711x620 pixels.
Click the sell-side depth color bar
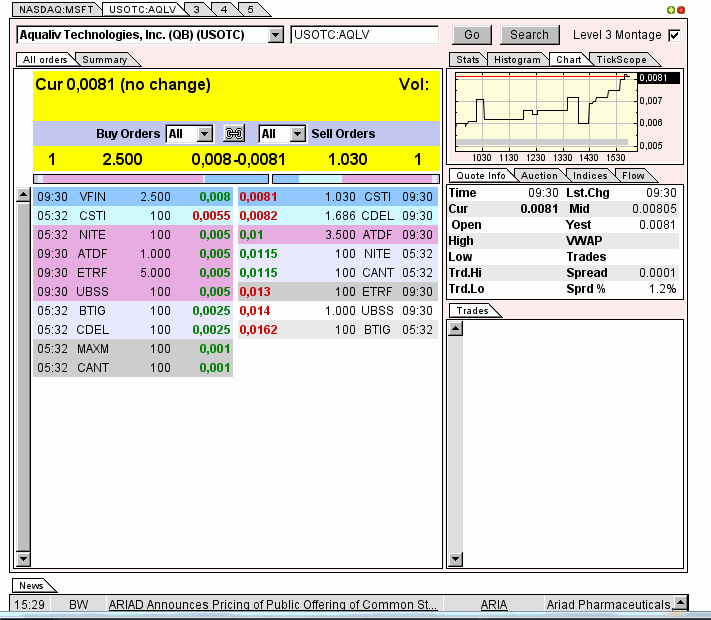(x=356, y=179)
